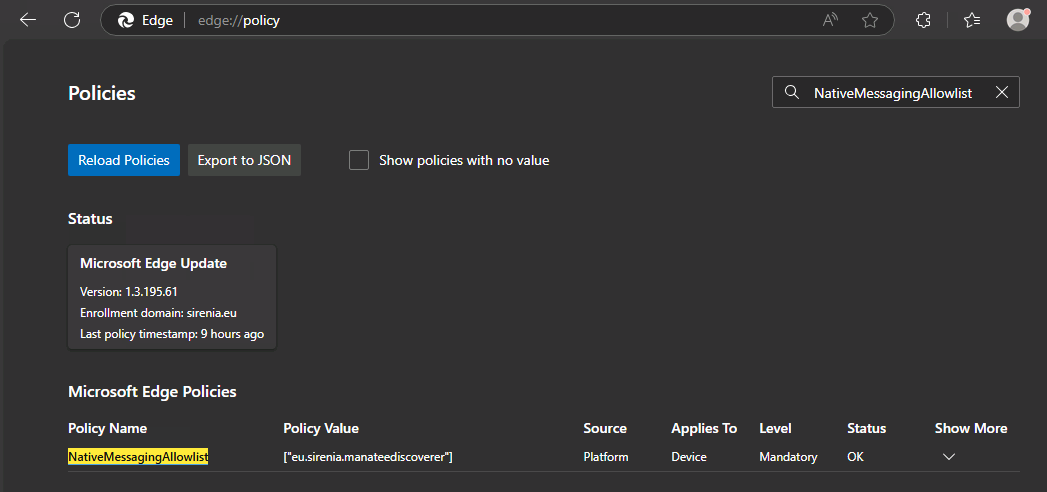
Task: Click the Mandatory level cell
Action: coord(788,457)
